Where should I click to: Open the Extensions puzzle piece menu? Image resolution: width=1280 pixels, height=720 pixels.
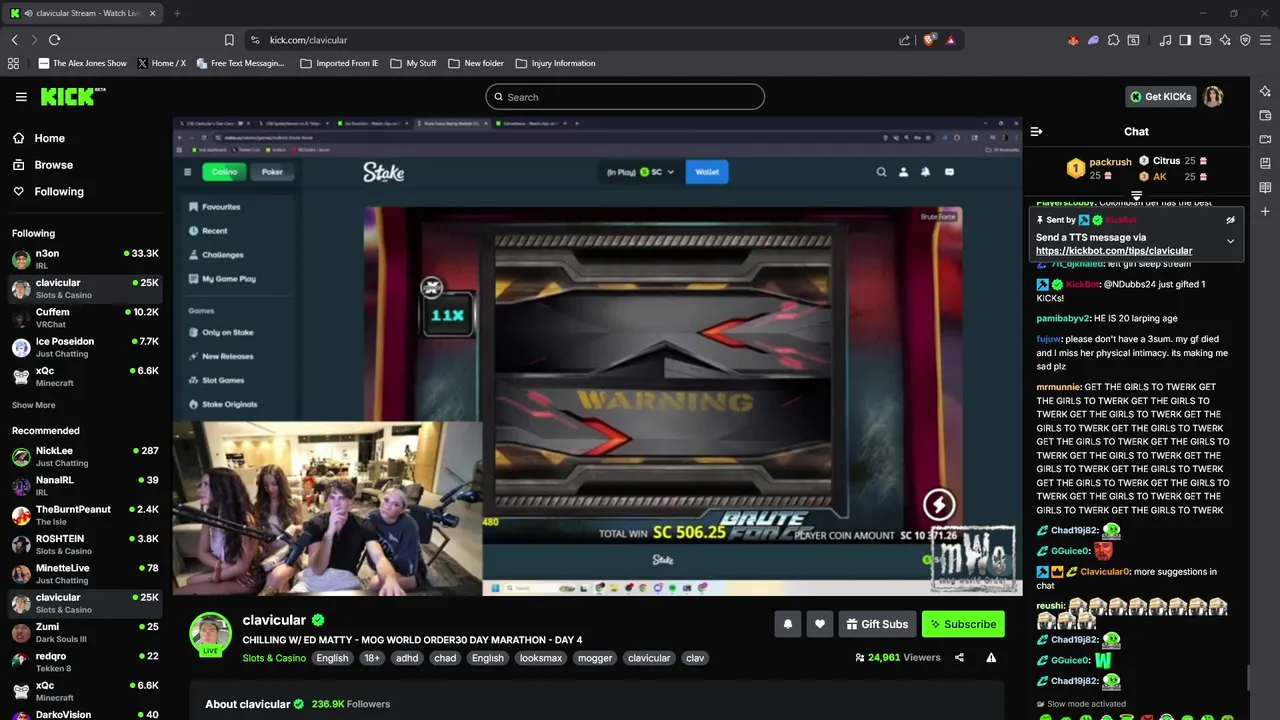click(x=1113, y=40)
